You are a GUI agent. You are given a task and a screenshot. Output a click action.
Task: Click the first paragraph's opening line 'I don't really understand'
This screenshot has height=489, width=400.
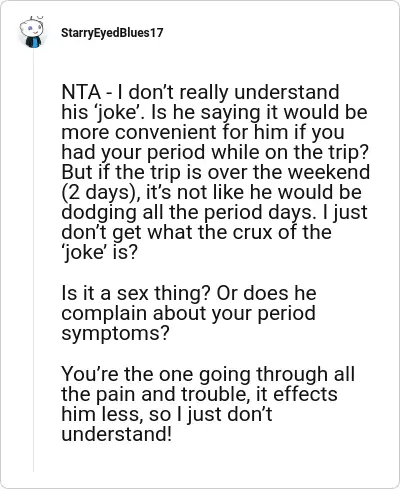coord(228,92)
